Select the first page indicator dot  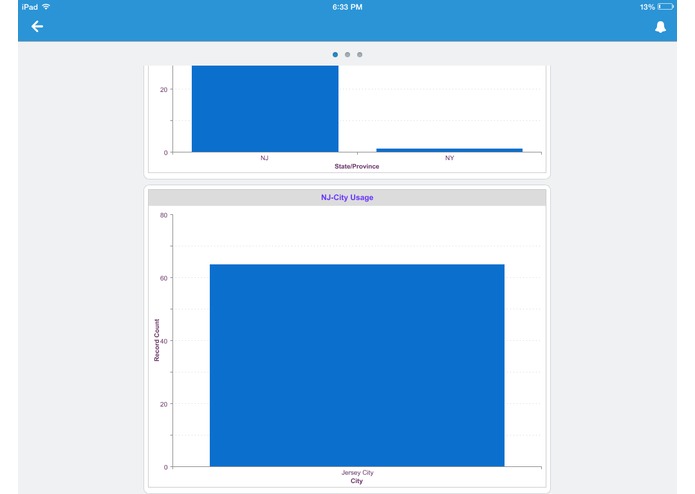[x=335, y=54]
